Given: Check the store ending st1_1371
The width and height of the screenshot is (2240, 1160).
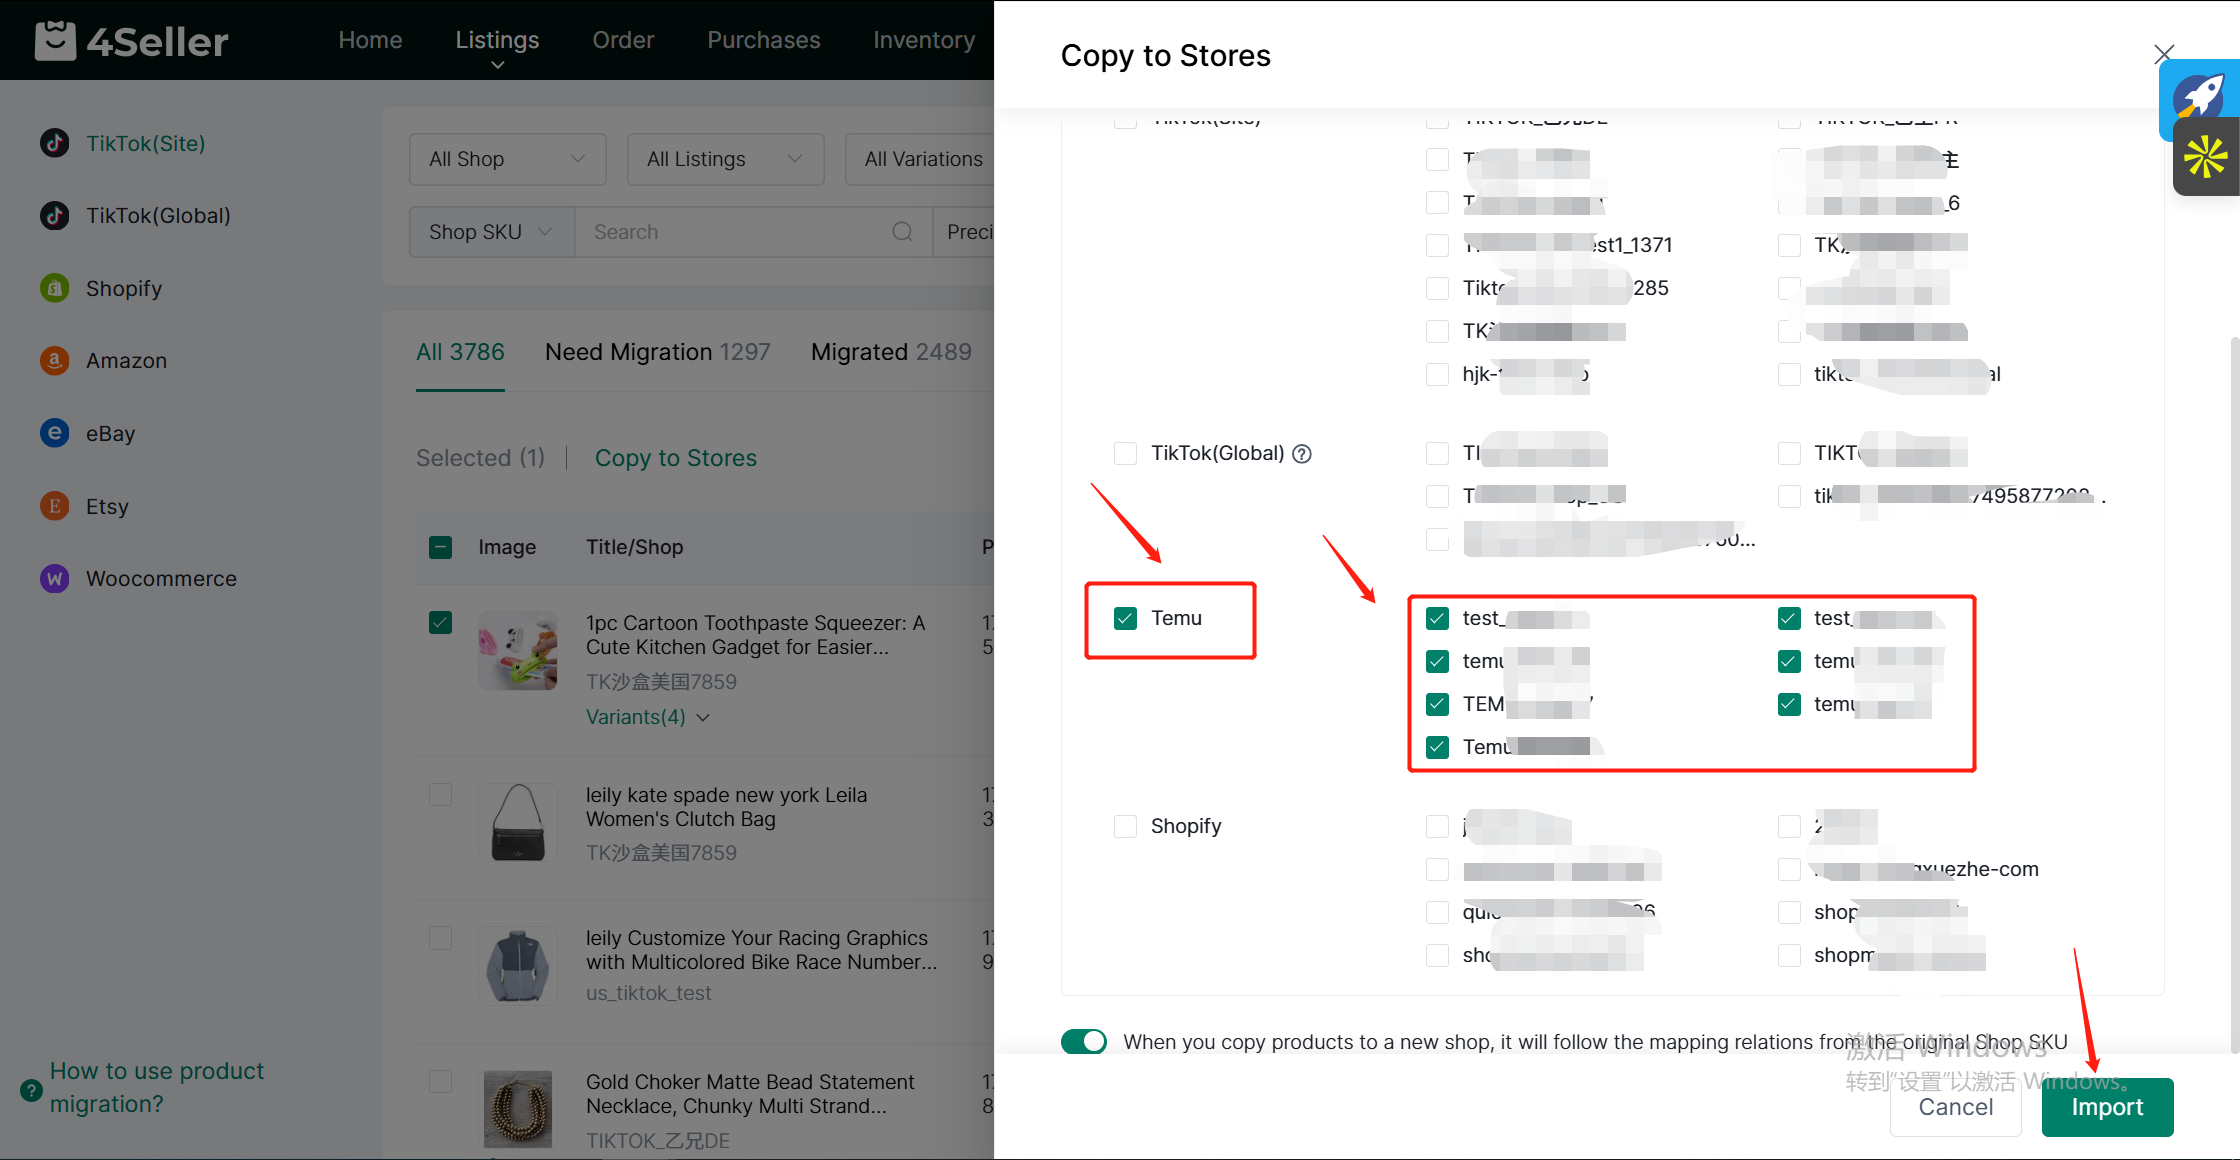Looking at the screenshot, I should tap(1438, 245).
